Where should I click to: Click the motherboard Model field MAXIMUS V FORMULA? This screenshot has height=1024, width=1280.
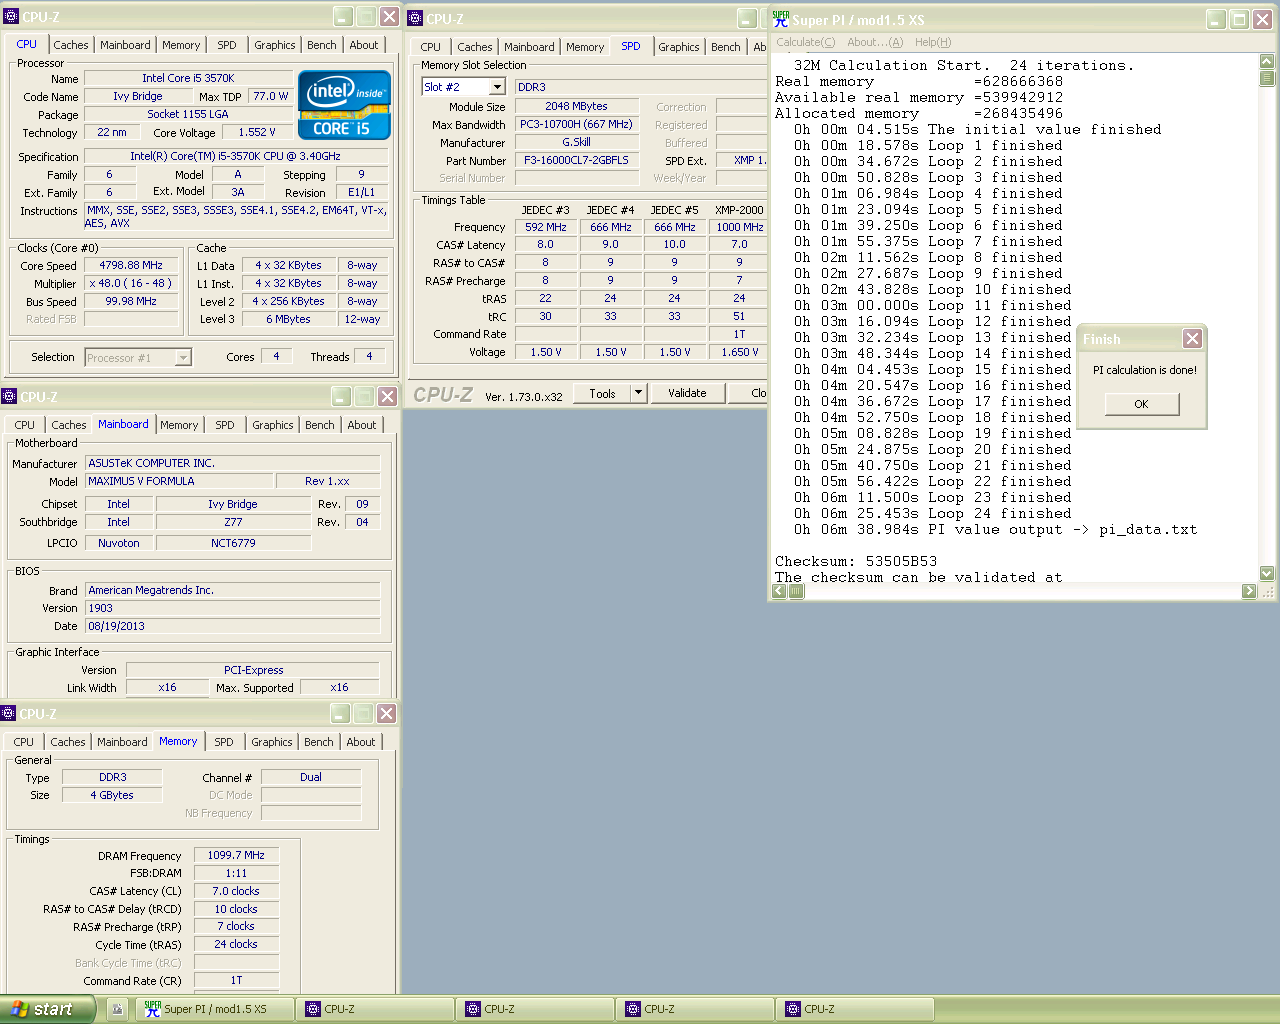179,481
